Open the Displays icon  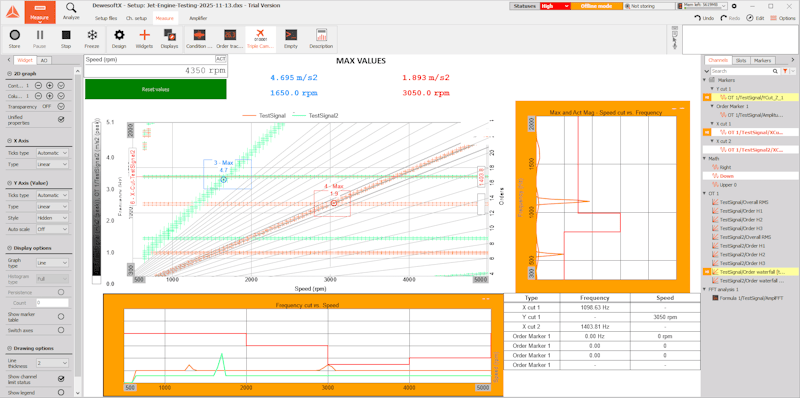[169, 35]
